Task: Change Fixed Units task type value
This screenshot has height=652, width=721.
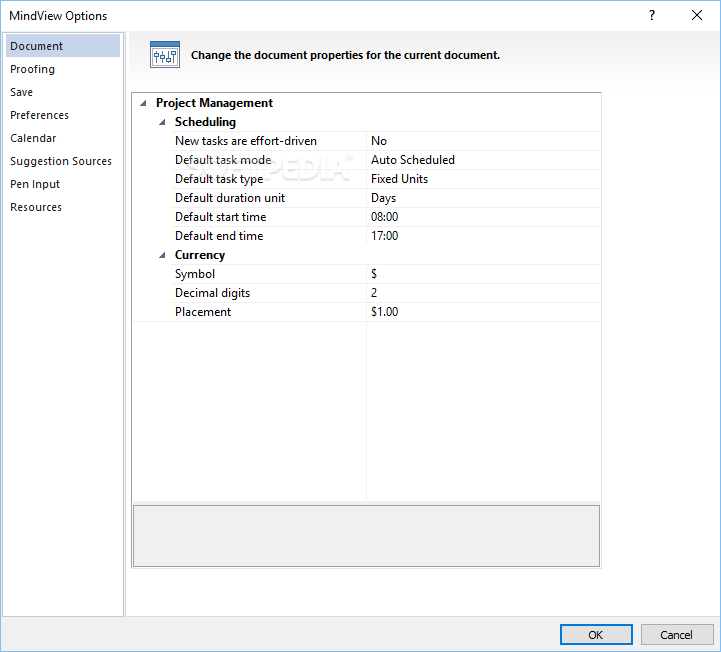Action: pyautogui.click(x=483, y=179)
